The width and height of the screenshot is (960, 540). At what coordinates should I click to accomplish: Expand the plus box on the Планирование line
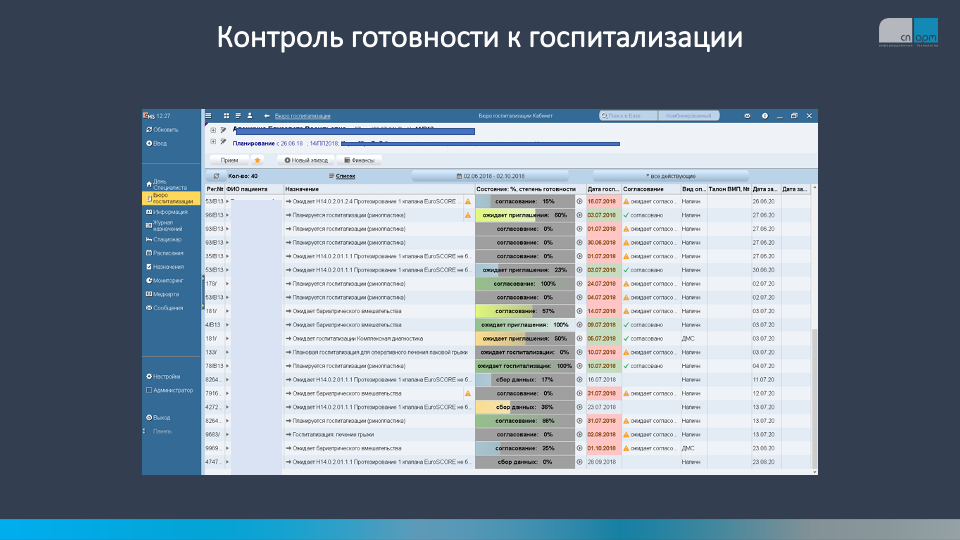[213, 141]
